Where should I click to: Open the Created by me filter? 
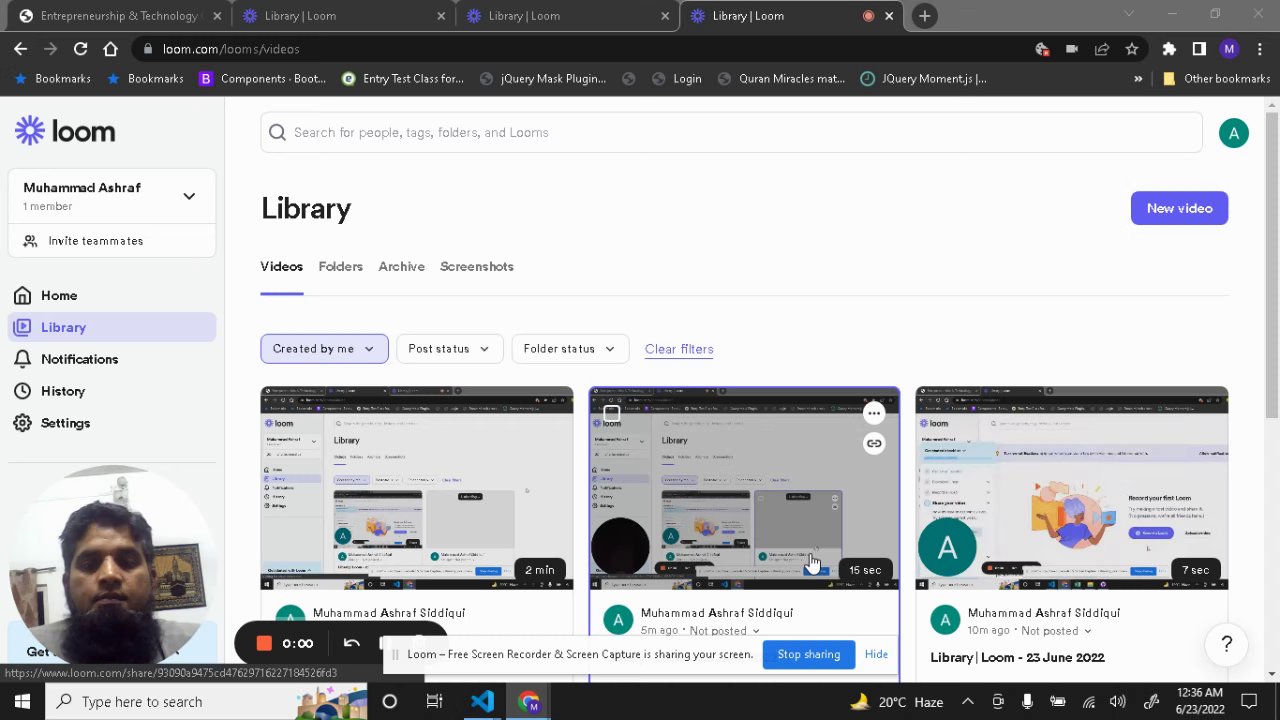324,349
